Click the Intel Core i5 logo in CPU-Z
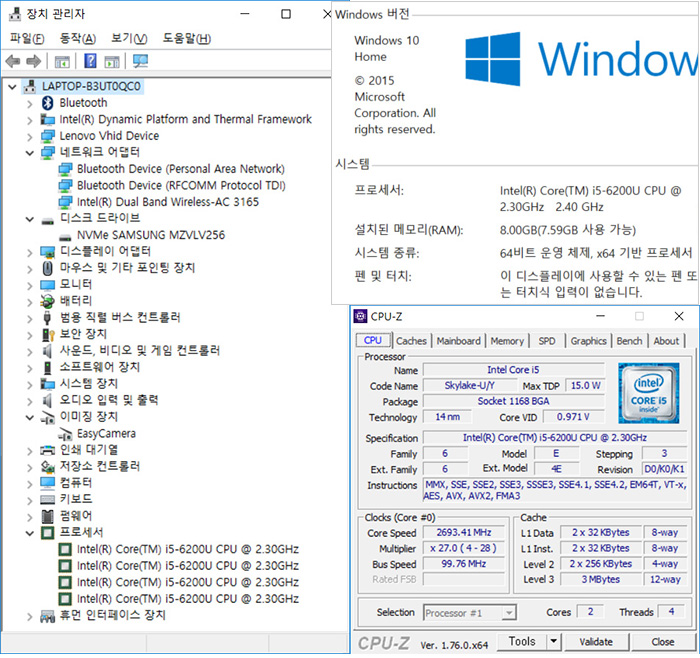The image size is (700, 658). 649,393
